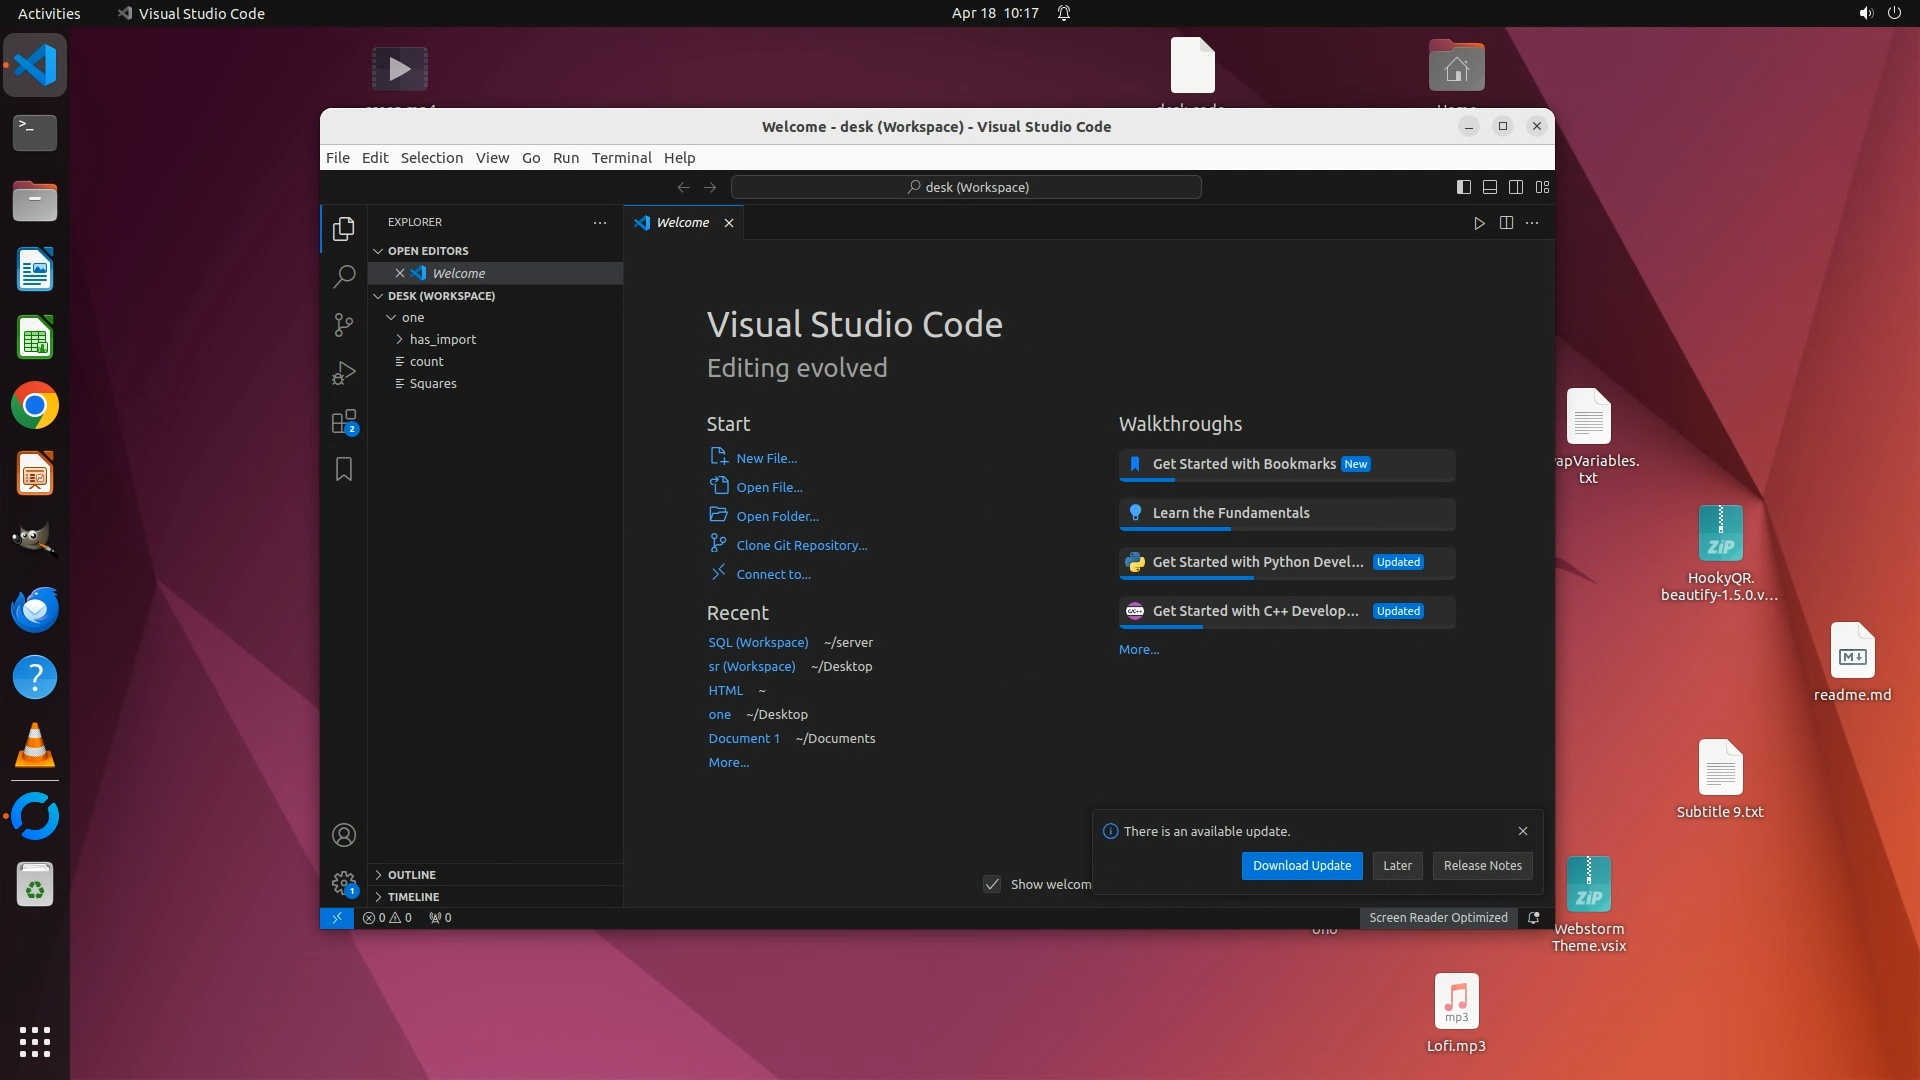
Task: Click split editor right icon
Action: coord(1506,223)
